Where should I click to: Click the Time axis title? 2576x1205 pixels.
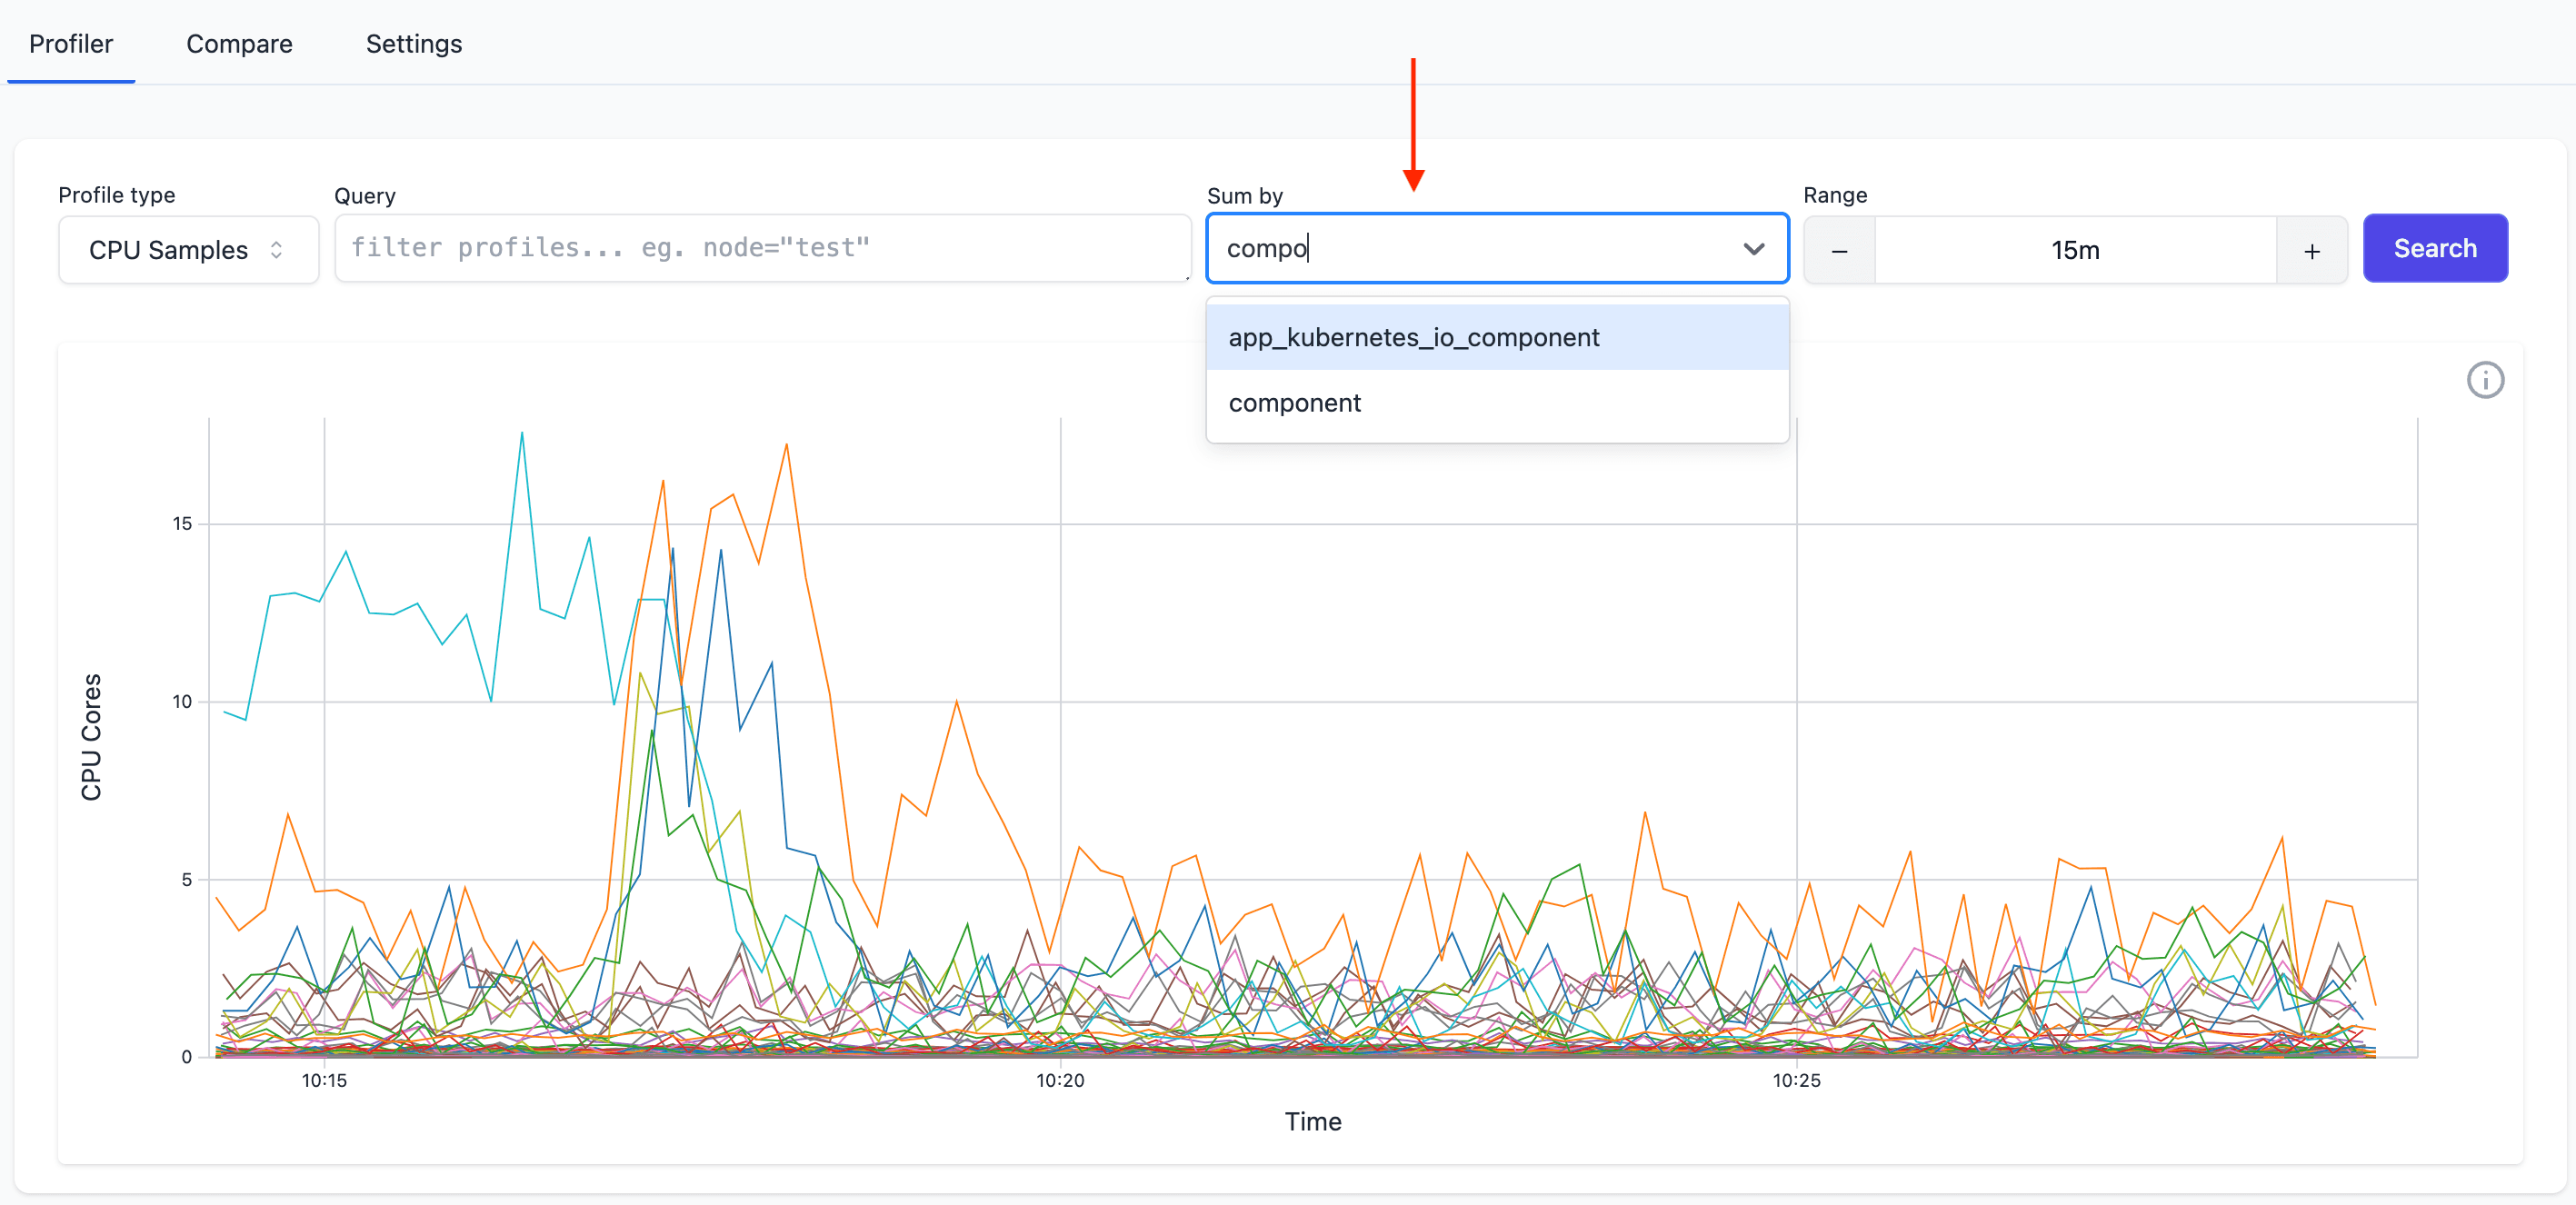[1313, 1122]
